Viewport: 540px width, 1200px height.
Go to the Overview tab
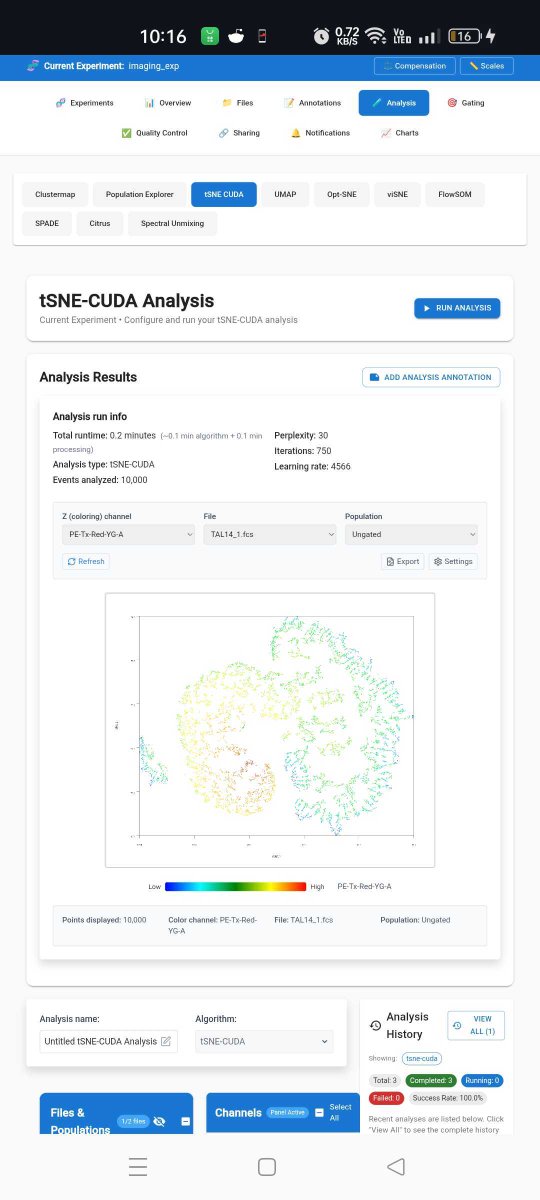pos(168,103)
